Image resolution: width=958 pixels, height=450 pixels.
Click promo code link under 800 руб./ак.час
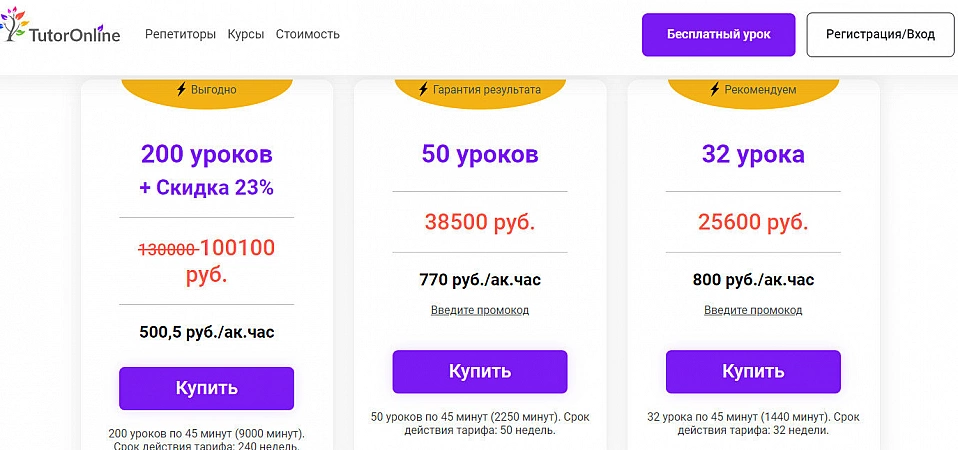coord(753,310)
